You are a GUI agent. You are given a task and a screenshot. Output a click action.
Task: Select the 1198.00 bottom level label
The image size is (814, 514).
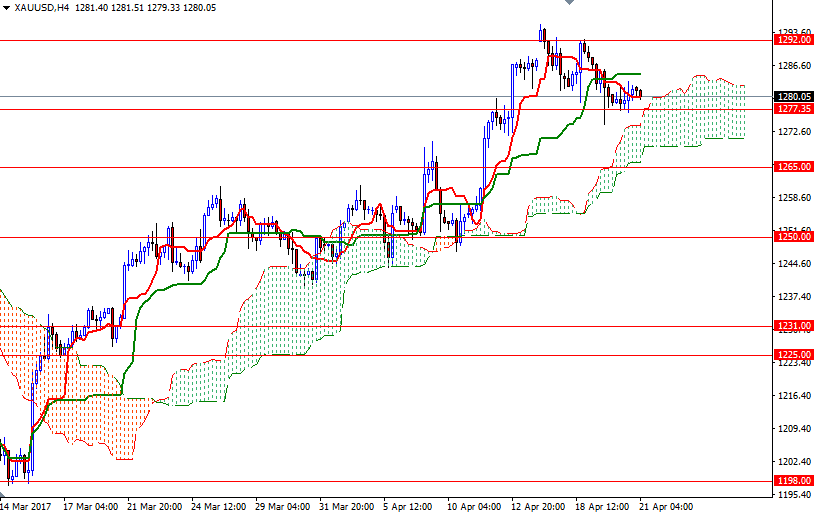tap(793, 481)
